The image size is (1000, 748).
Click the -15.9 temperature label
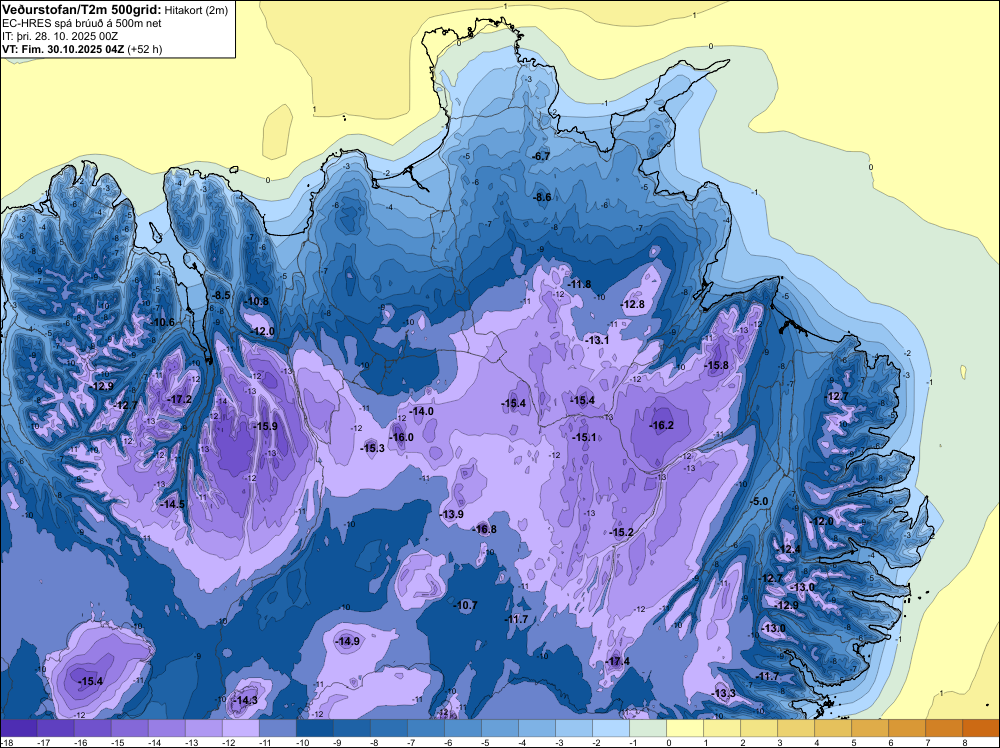[266, 427]
